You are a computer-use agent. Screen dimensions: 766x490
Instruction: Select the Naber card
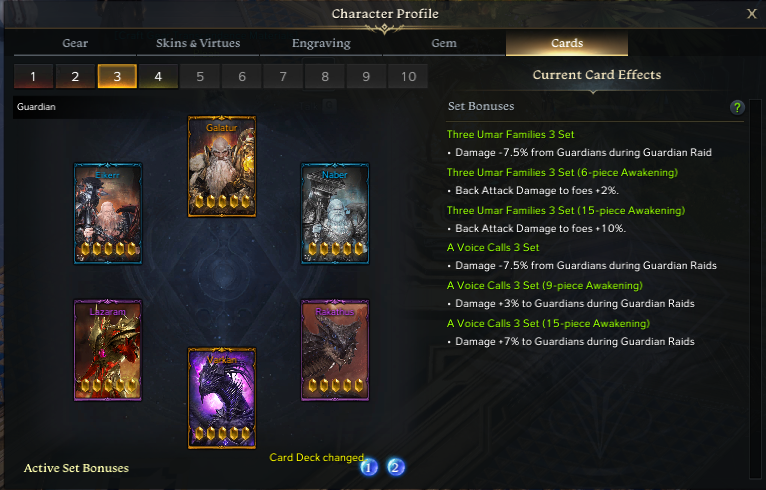tap(335, 213)
